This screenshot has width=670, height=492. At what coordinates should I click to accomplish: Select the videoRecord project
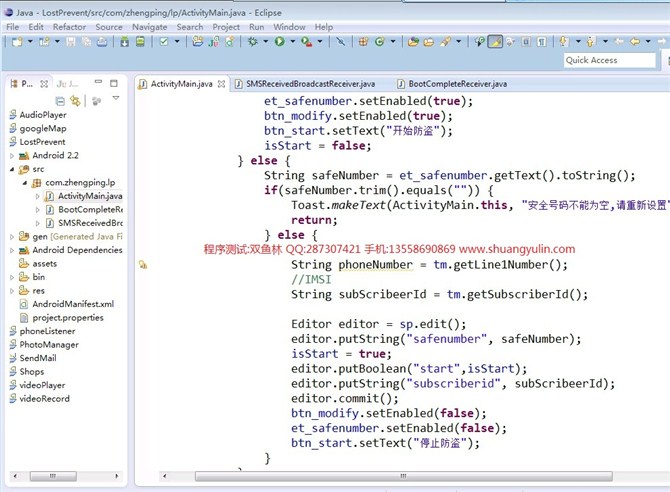point(44,398)
